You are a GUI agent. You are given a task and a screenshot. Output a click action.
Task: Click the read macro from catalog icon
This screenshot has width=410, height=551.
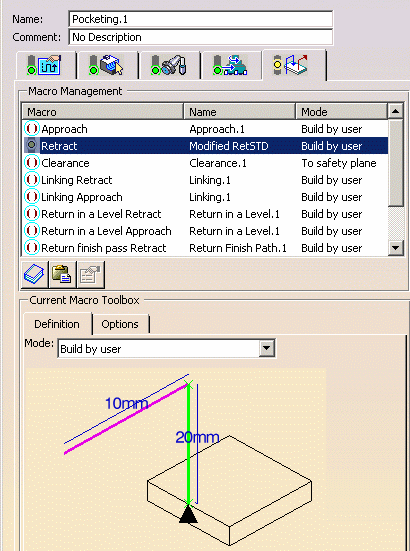point(34,275)
